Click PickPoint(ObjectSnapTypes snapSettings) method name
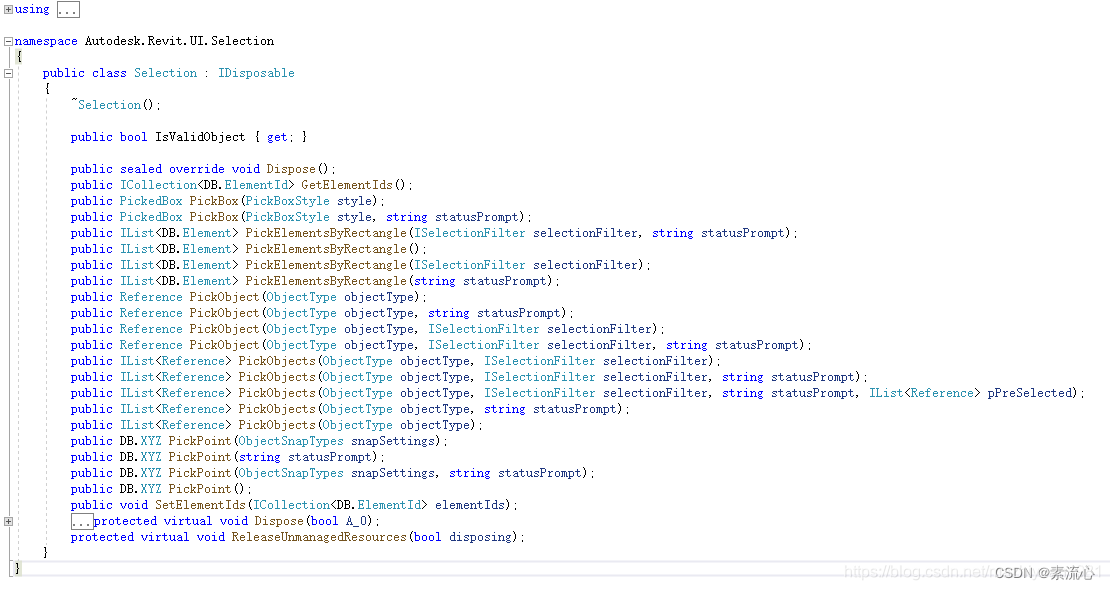1110x590 pixels. [200, 441]
